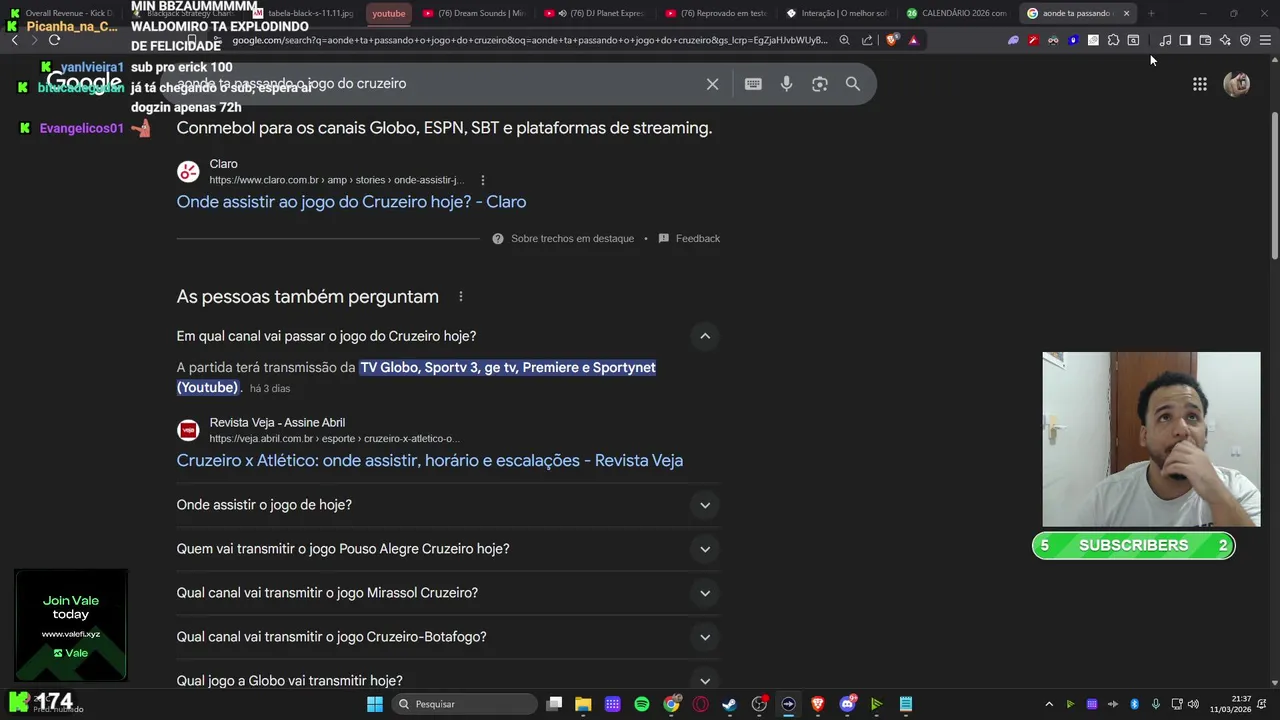This screenshot has height=720, width=1280.
Task: Go back to the previous page
Action: coord(14,40)
